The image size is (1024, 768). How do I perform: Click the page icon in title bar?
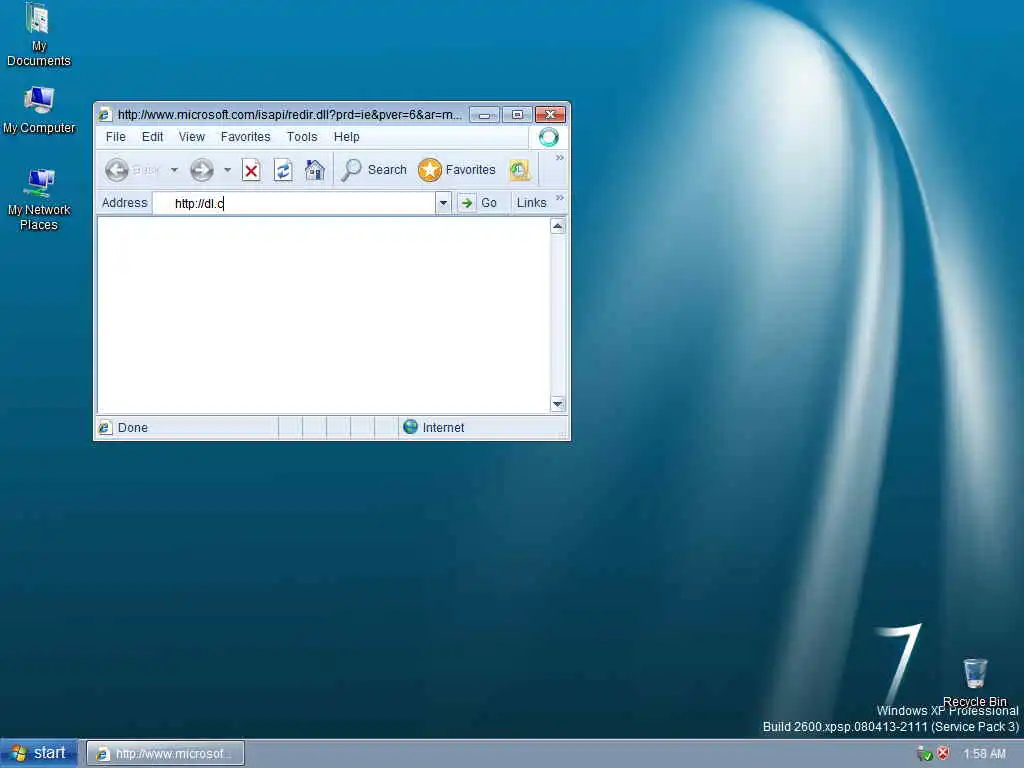[104, 115]
